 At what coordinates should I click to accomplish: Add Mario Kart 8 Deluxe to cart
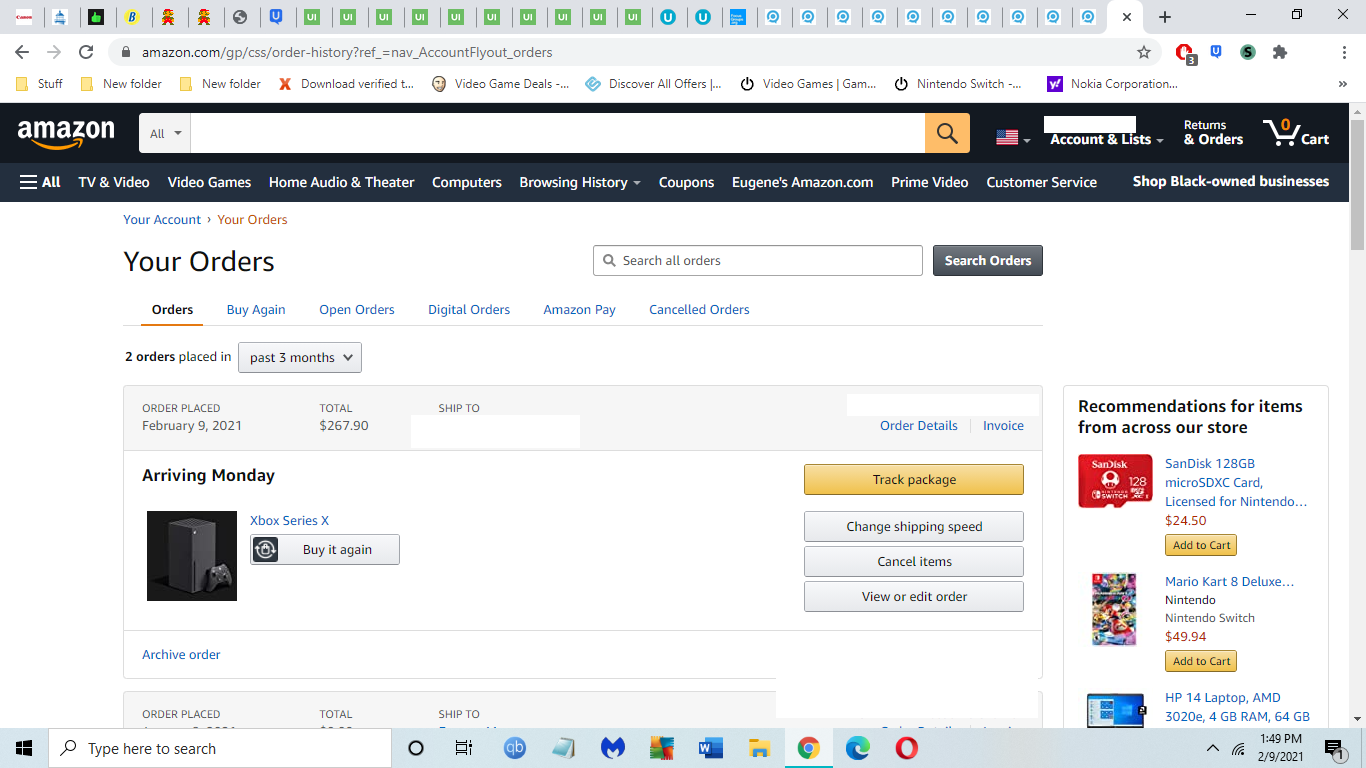(1201, 661)
